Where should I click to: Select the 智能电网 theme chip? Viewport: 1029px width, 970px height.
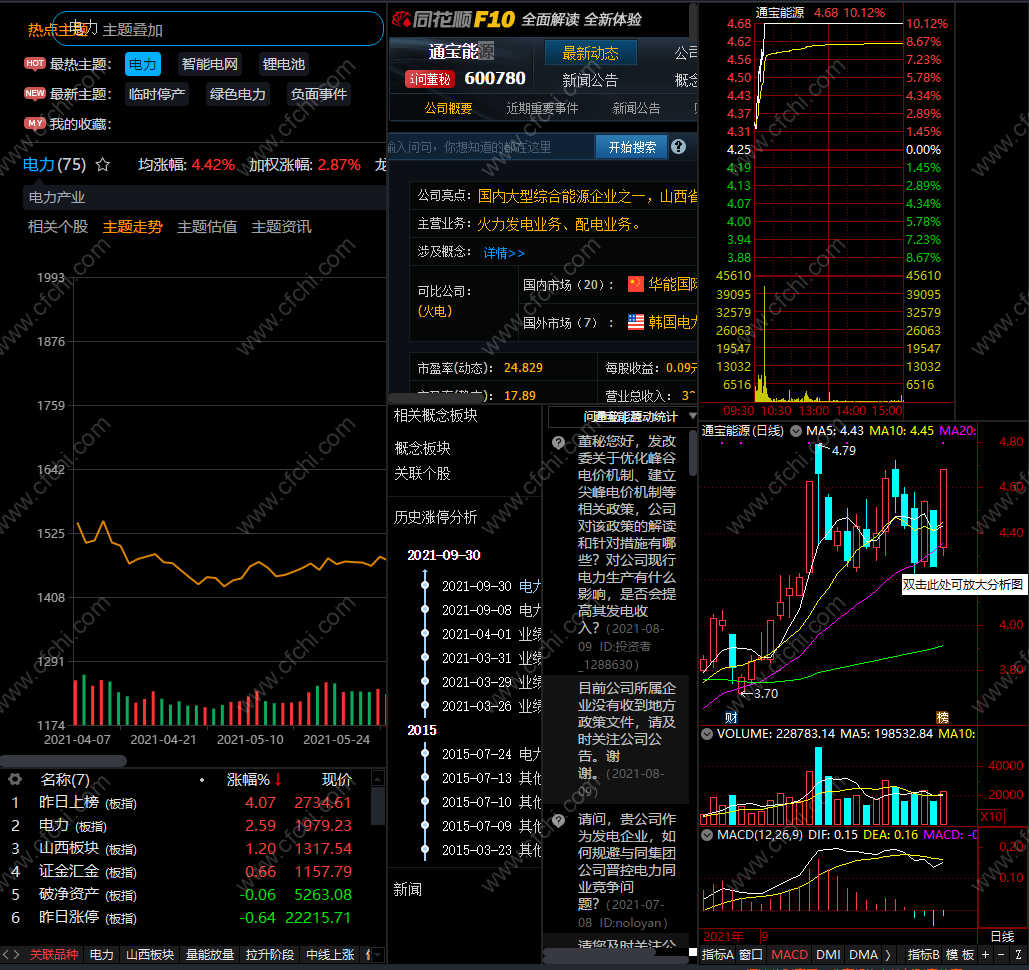point(210,64)
